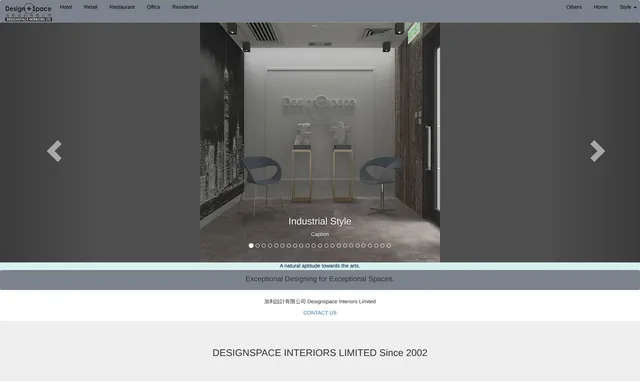Click 'Exceptional Designing for Exceptional Spaces.' banner

coord(320,279)
